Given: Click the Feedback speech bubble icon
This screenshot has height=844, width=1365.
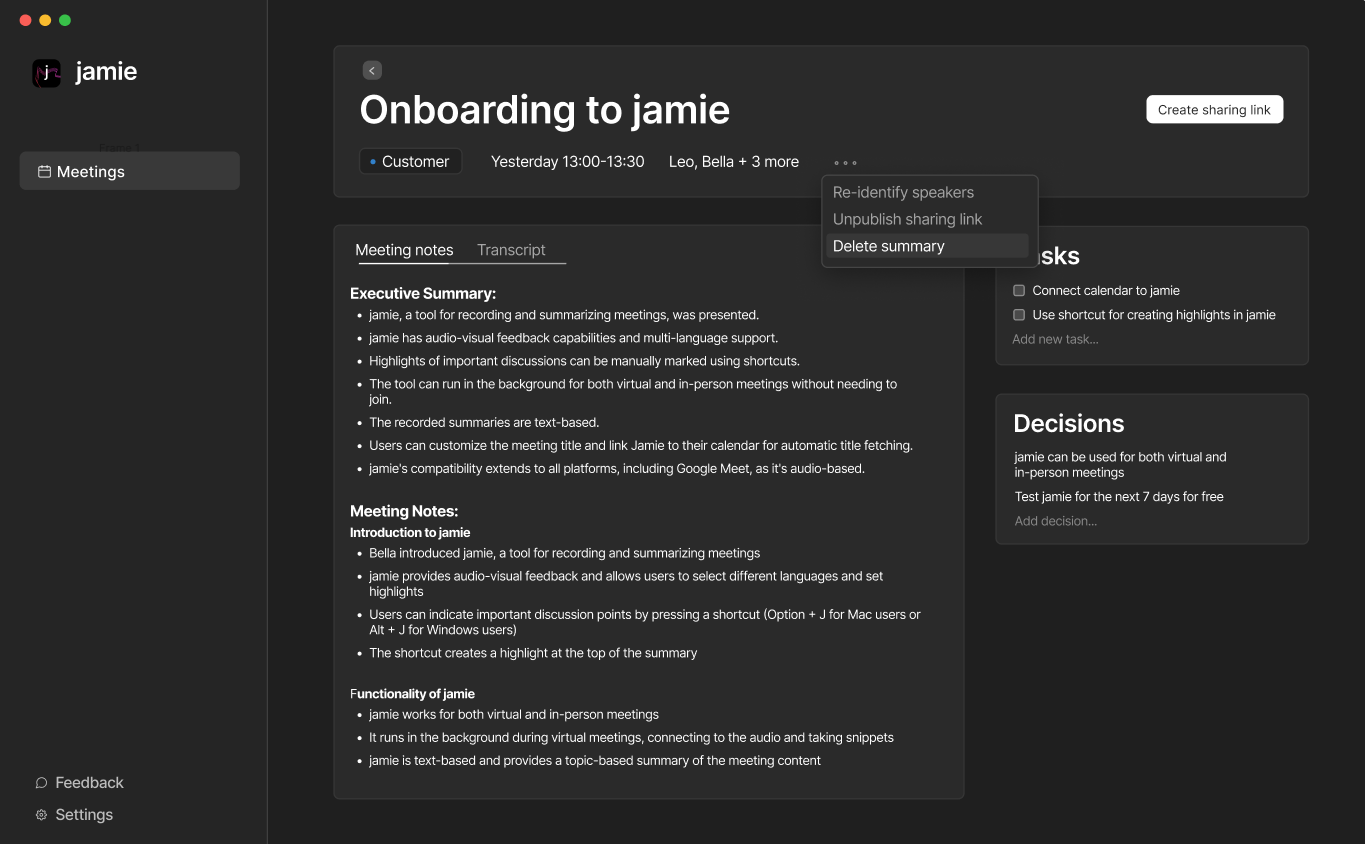Looking at the screenshot, I should tap(41, 783).
